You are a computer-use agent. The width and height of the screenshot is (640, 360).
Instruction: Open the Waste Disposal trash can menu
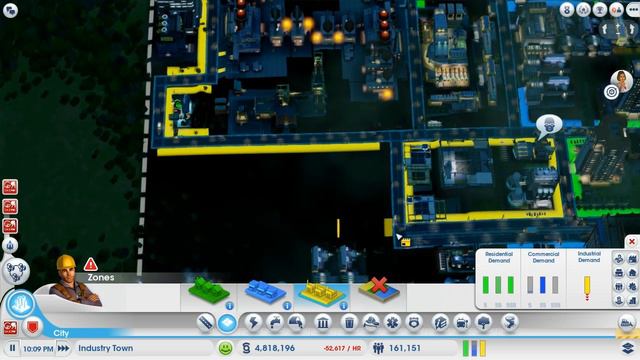click(x=349, y=323)
